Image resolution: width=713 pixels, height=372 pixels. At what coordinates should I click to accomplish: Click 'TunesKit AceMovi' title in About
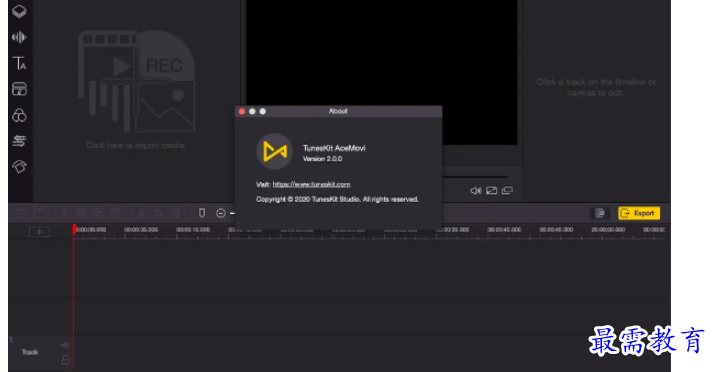334,148
